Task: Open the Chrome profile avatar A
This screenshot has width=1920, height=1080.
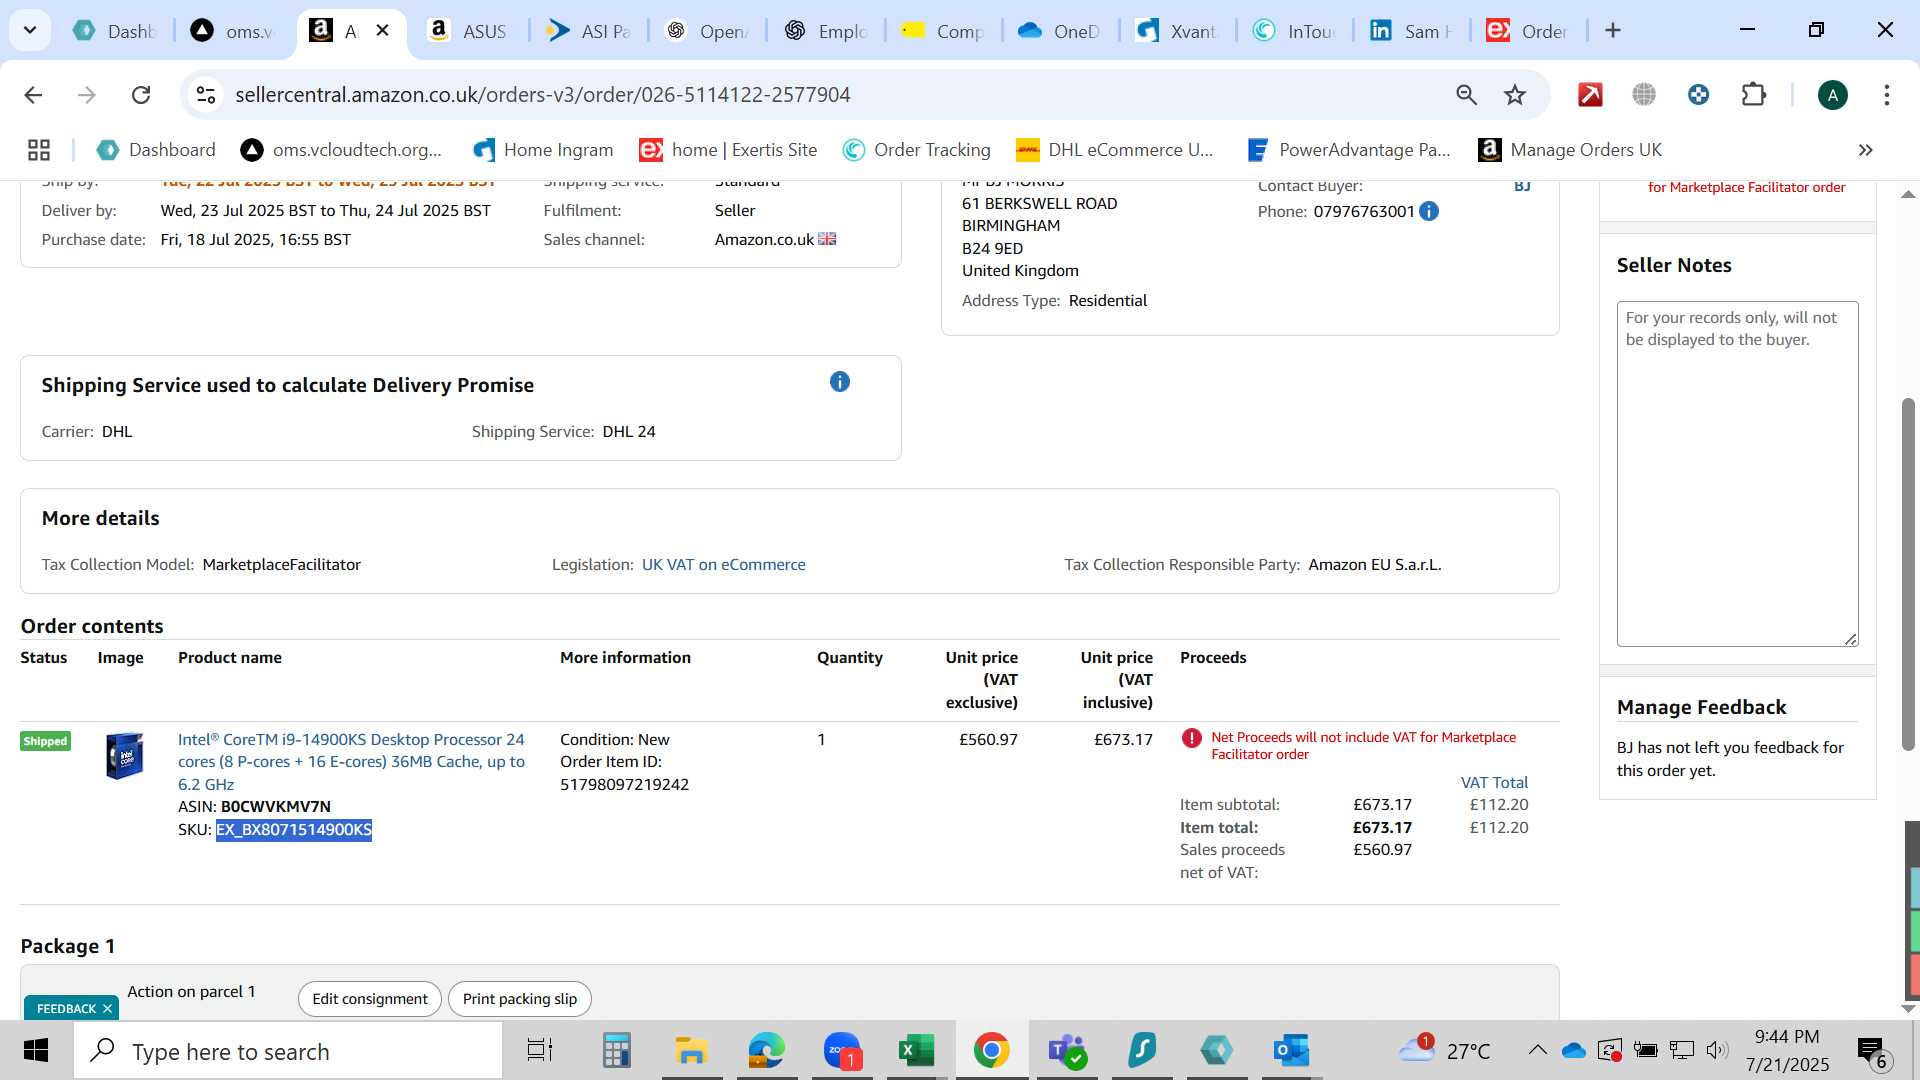Action: [1832, 95]
